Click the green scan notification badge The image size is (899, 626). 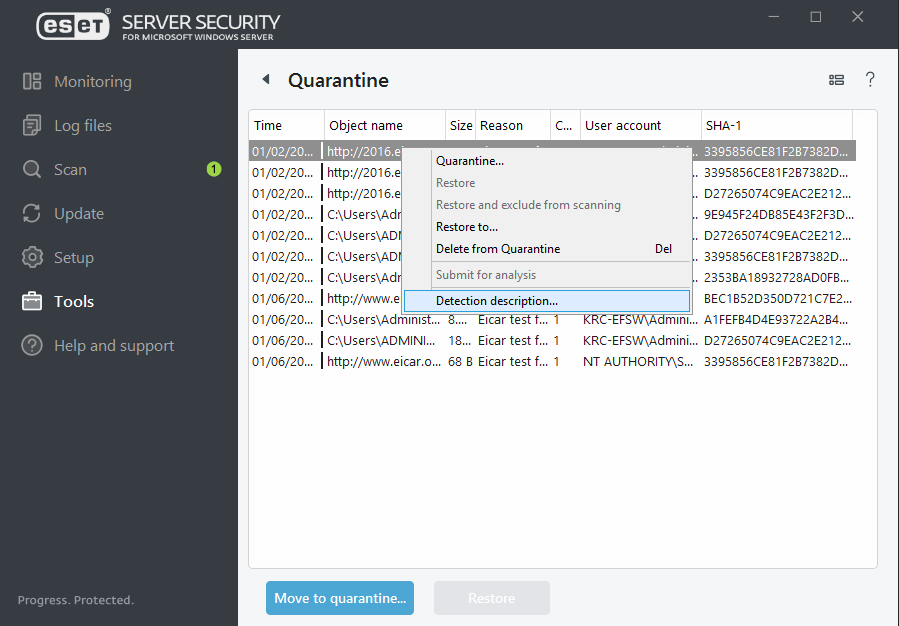214,170
